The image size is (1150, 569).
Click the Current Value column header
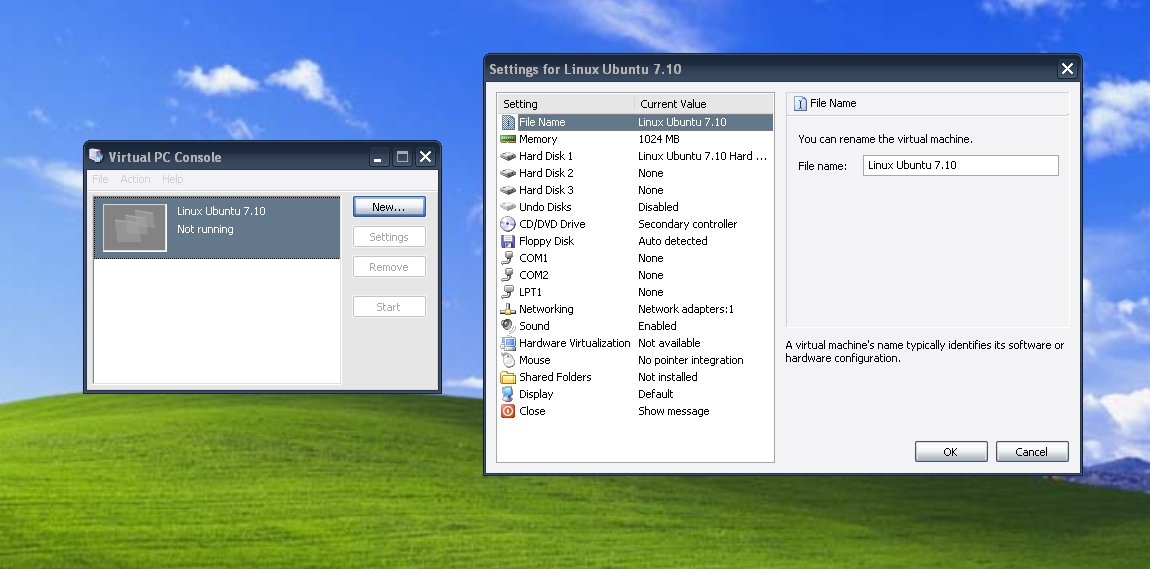(x=704, y=103)
